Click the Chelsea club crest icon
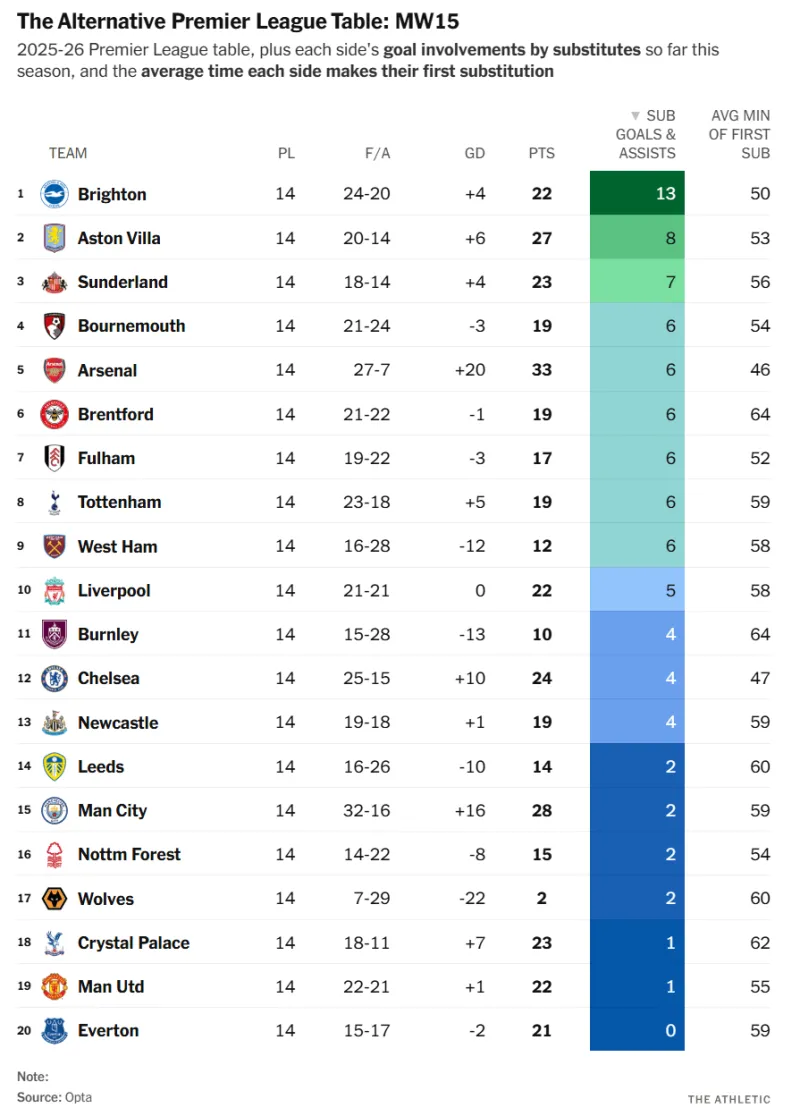The height and width of the screenshot is (1116, 800). (x=54, y=678)
